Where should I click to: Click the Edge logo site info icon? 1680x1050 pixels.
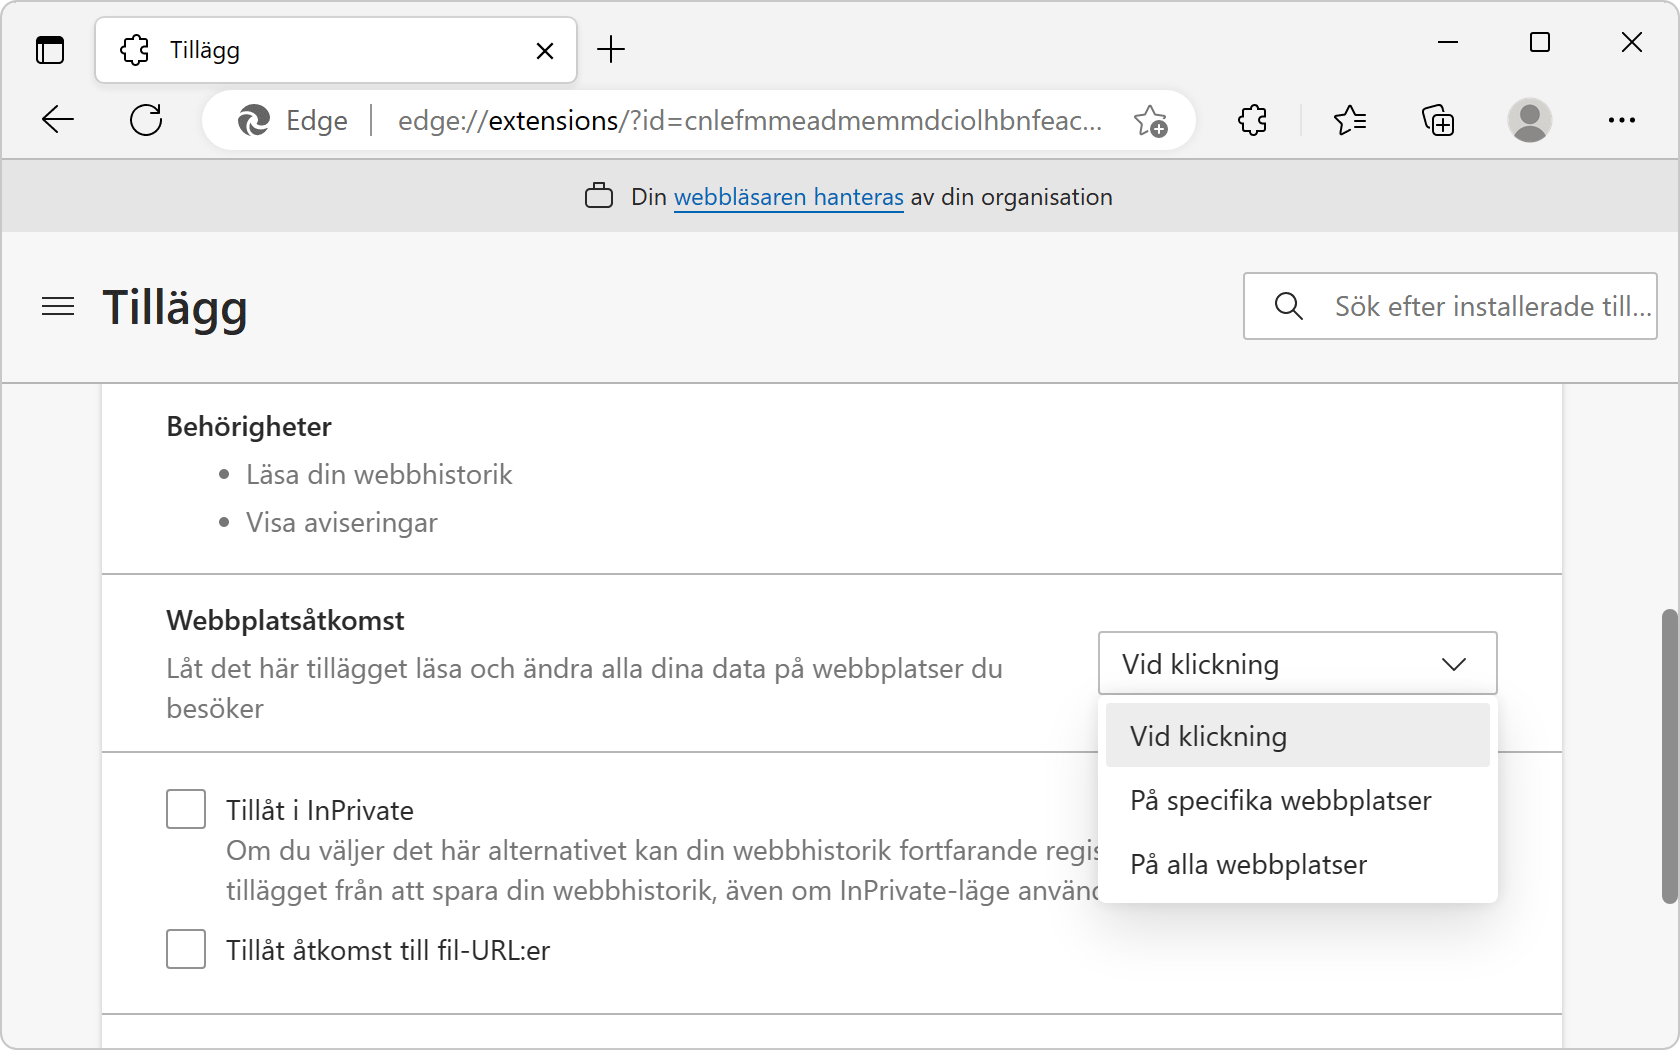[x=254, y=121]
